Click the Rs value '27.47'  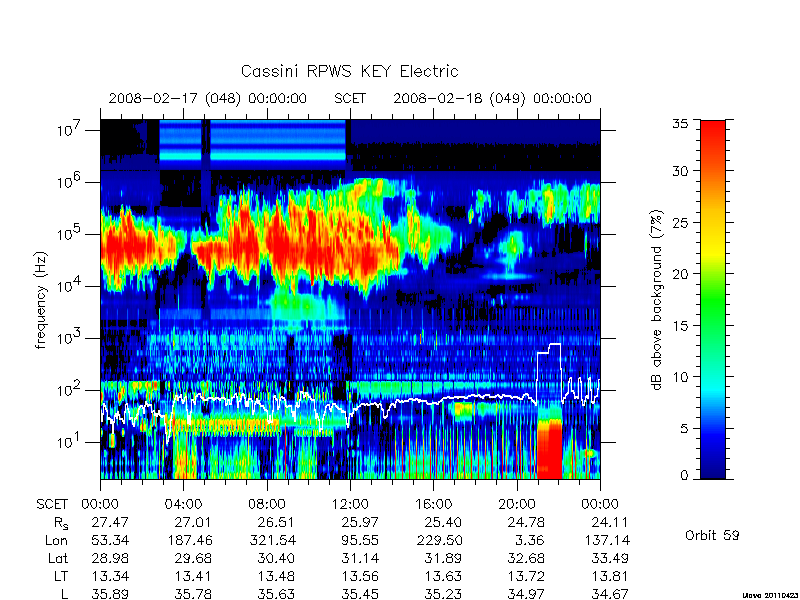(110, 523)
